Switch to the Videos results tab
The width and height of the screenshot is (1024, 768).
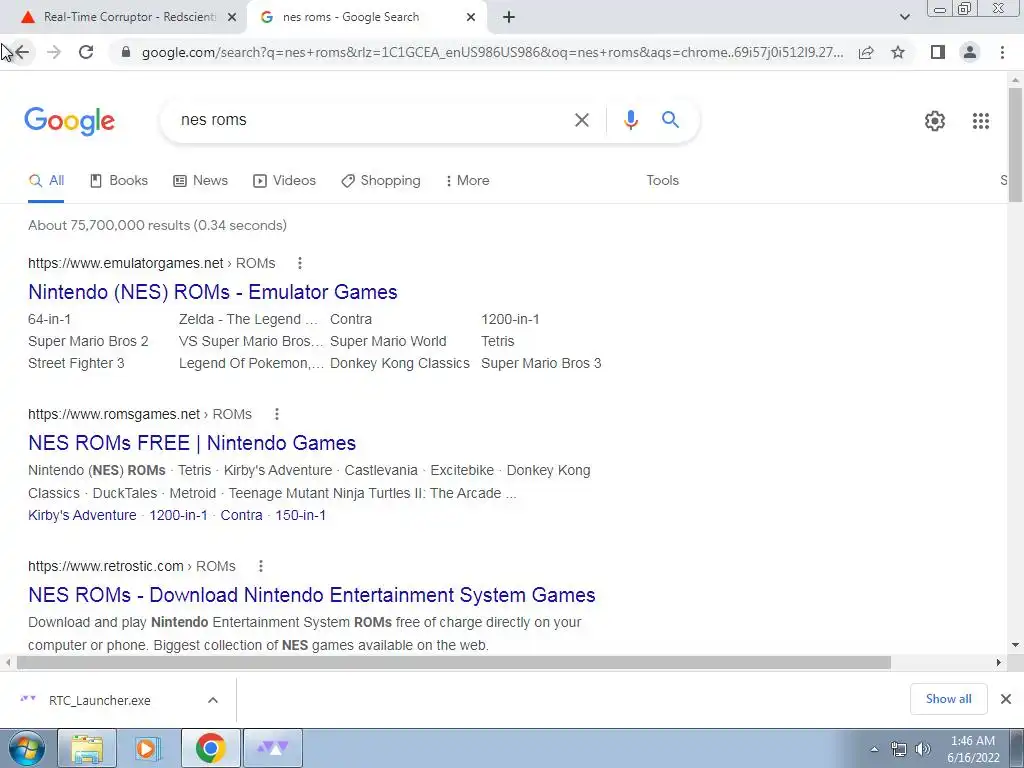tap(284, 181)
